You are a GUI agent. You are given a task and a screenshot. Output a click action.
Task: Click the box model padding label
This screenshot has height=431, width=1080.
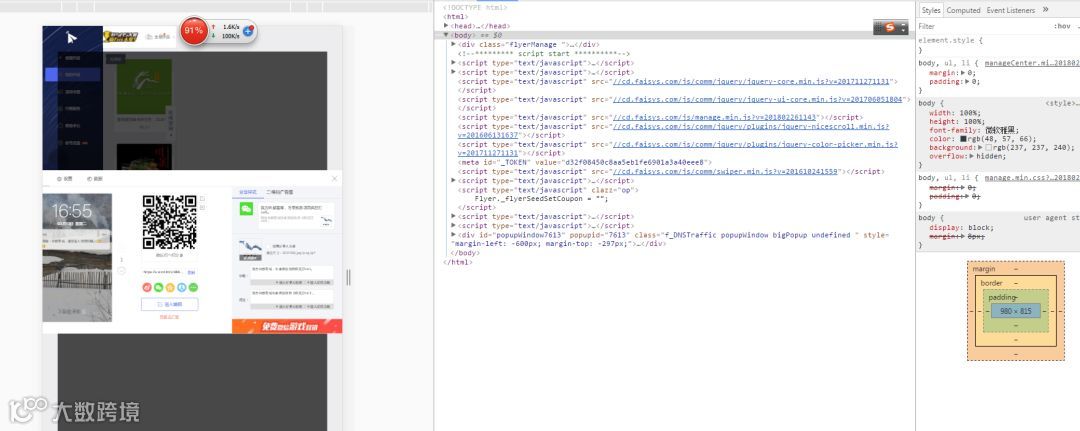click(1001, 297)
